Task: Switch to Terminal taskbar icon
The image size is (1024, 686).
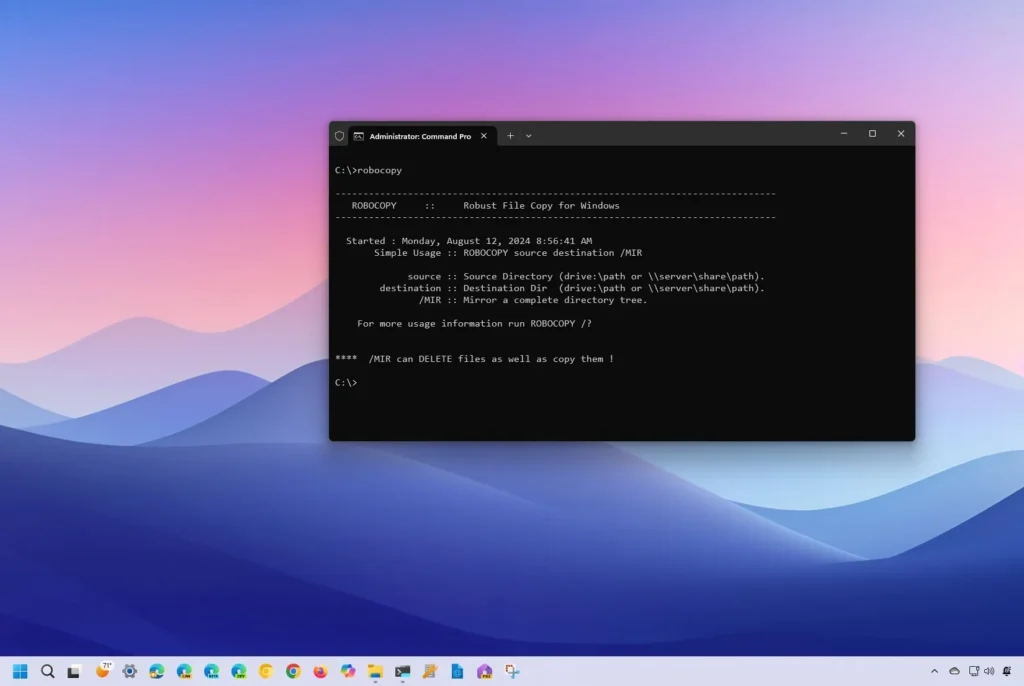Action: pos(402,671)
